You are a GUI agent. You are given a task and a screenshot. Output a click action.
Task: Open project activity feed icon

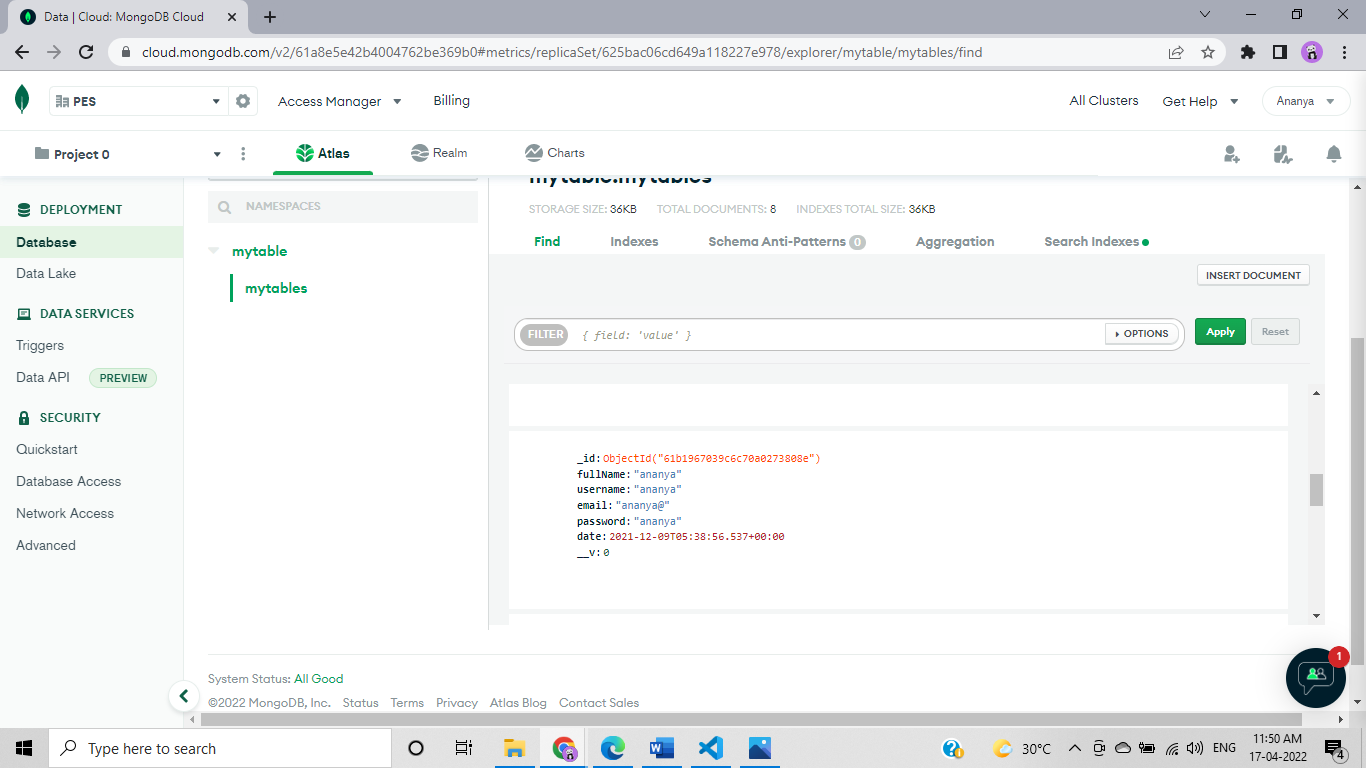pyautogui.click(x=1283, y=154)
